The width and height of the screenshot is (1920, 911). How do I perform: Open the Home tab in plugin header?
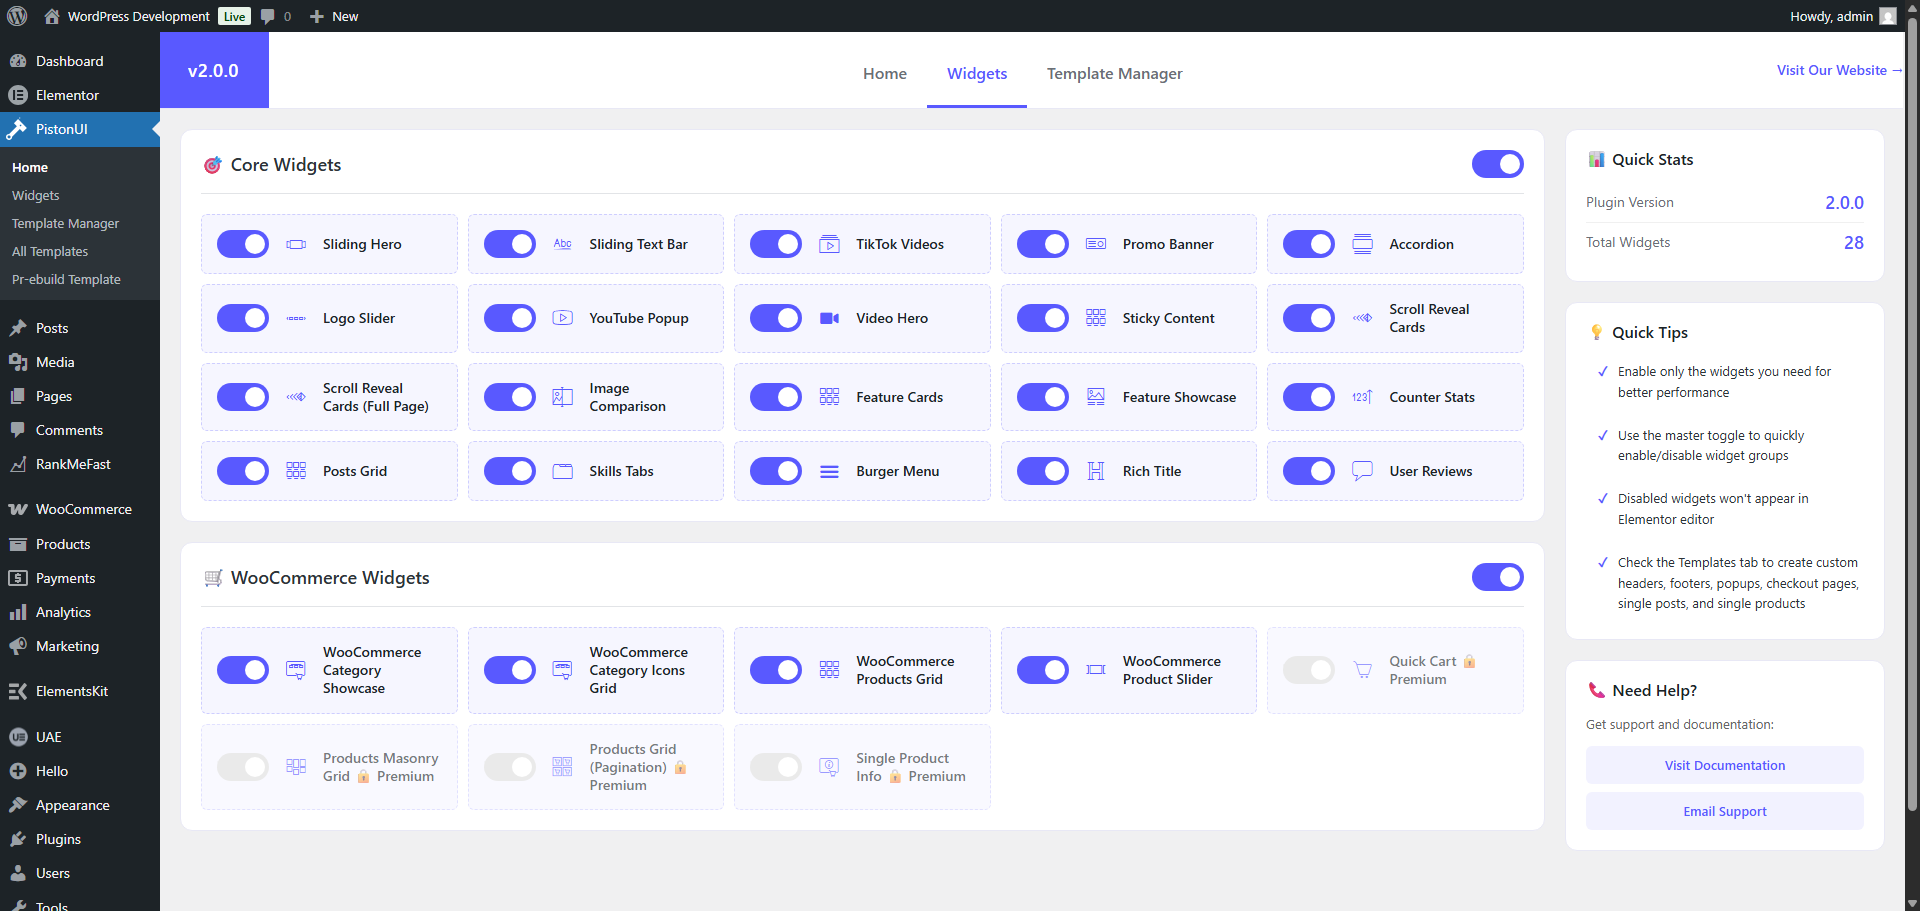(884, 73)
